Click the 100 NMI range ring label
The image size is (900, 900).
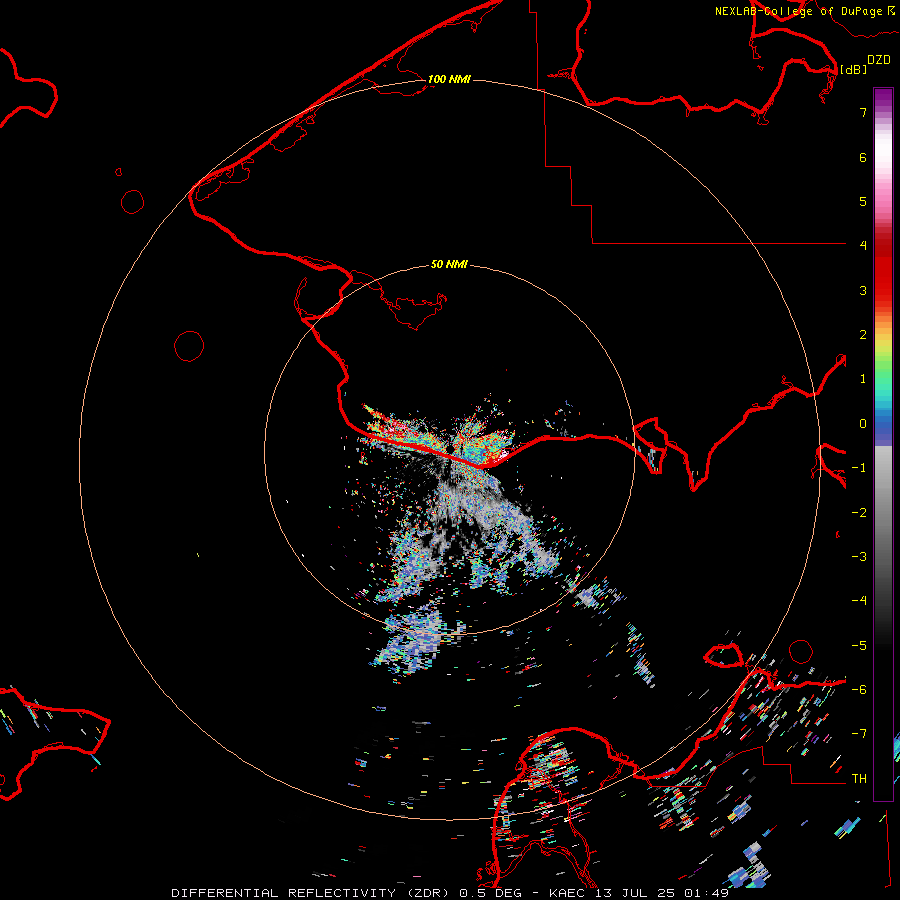pos(449,79)
